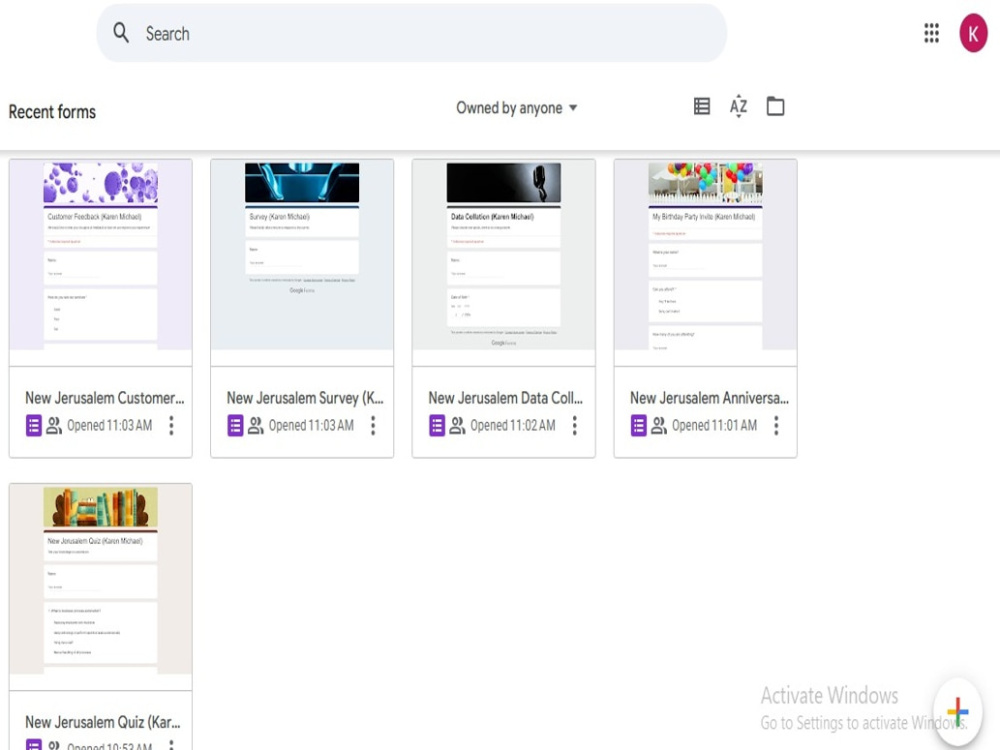Click Opened 11:01 AM text
The image size is (1000, 750).
click(x=714, y=425)
